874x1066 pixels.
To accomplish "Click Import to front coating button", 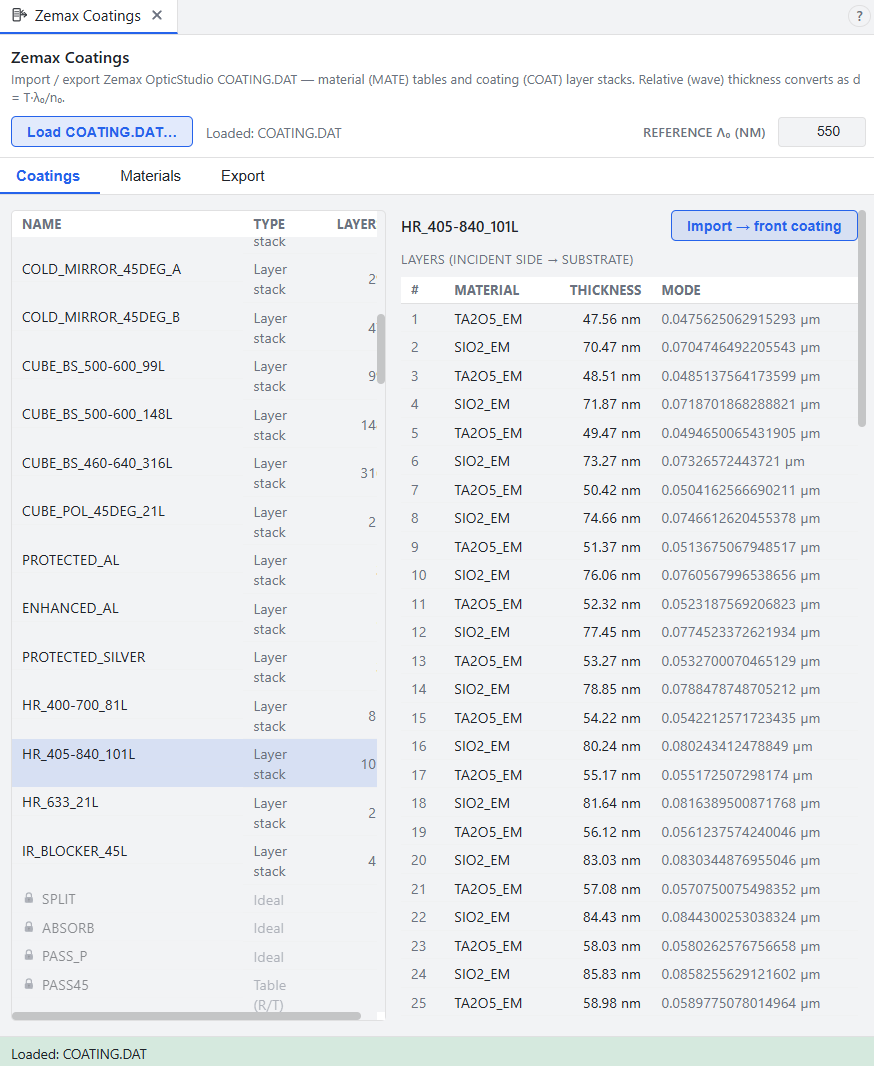I will click(764, 226).
